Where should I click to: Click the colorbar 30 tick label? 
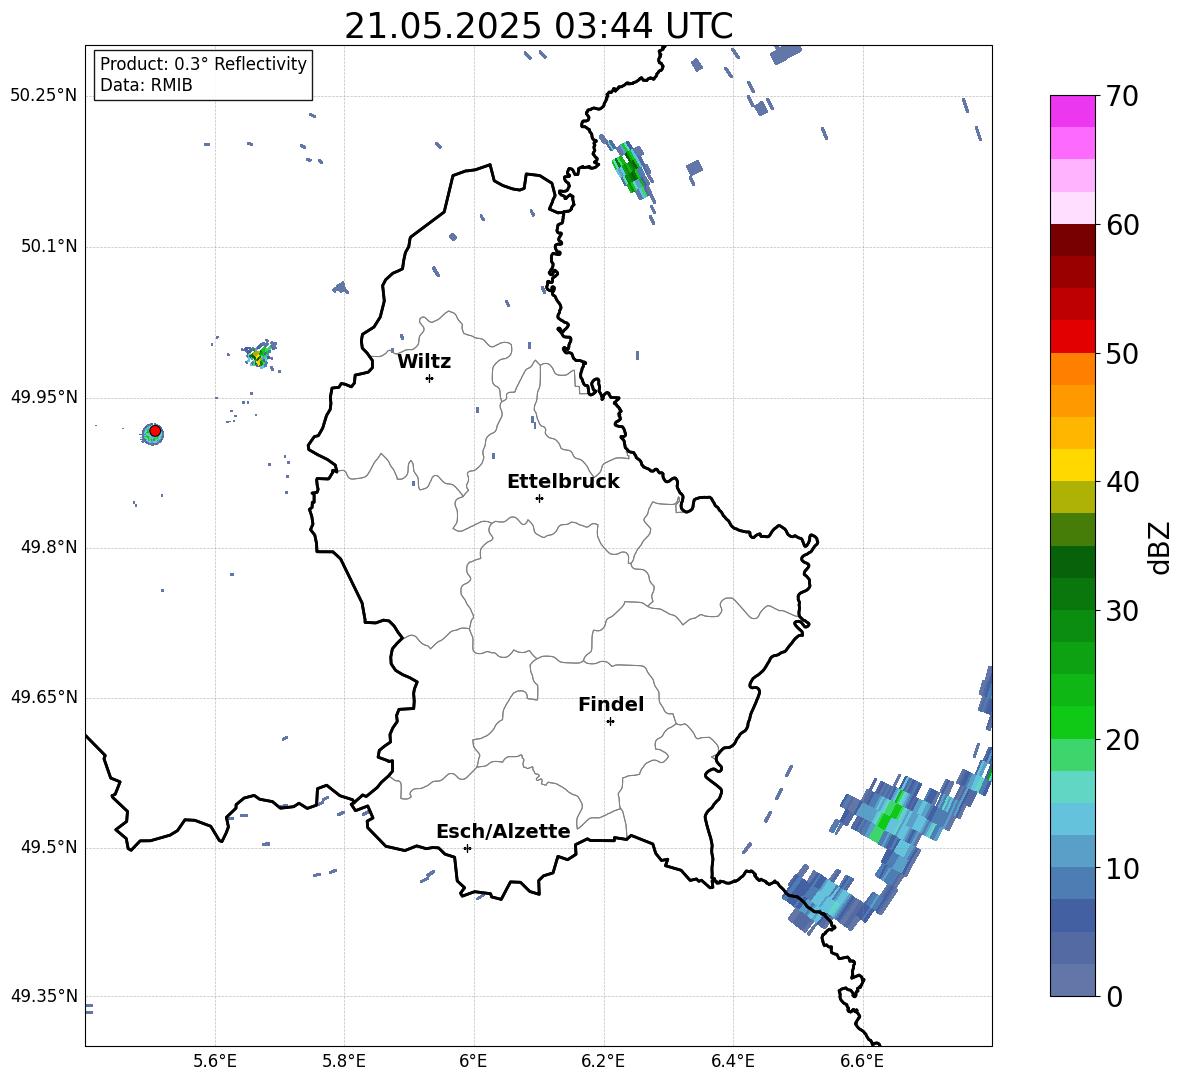tap(1122, 611)
